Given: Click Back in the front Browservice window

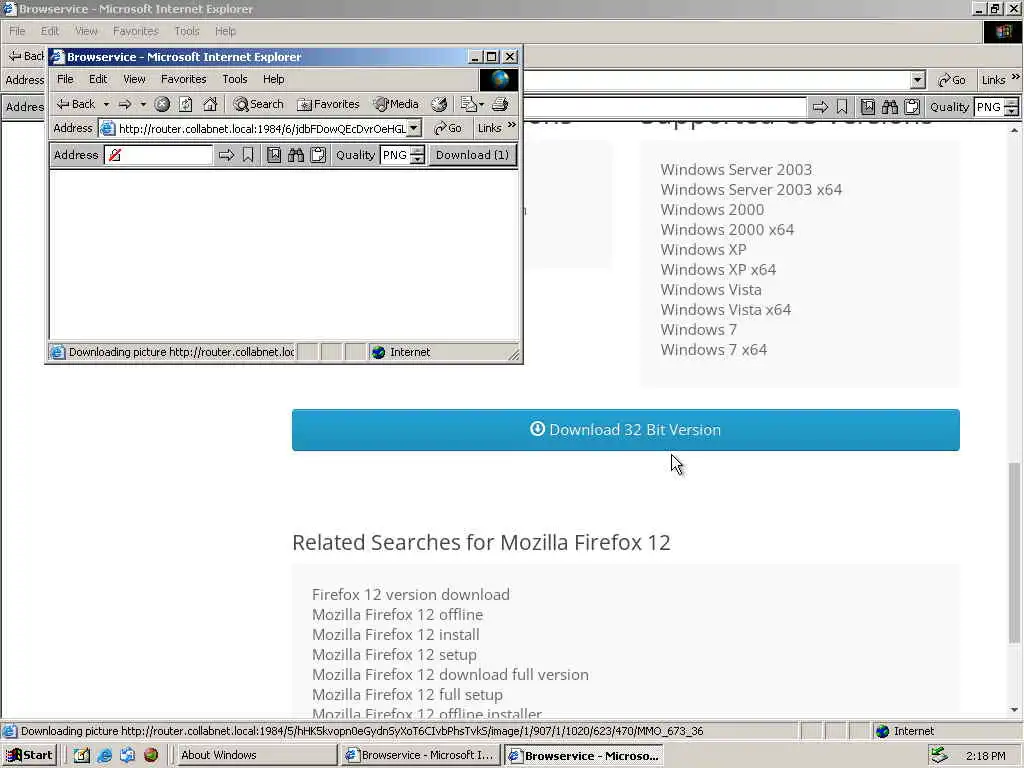Looking at the screenshot, I should coord(75,104).
